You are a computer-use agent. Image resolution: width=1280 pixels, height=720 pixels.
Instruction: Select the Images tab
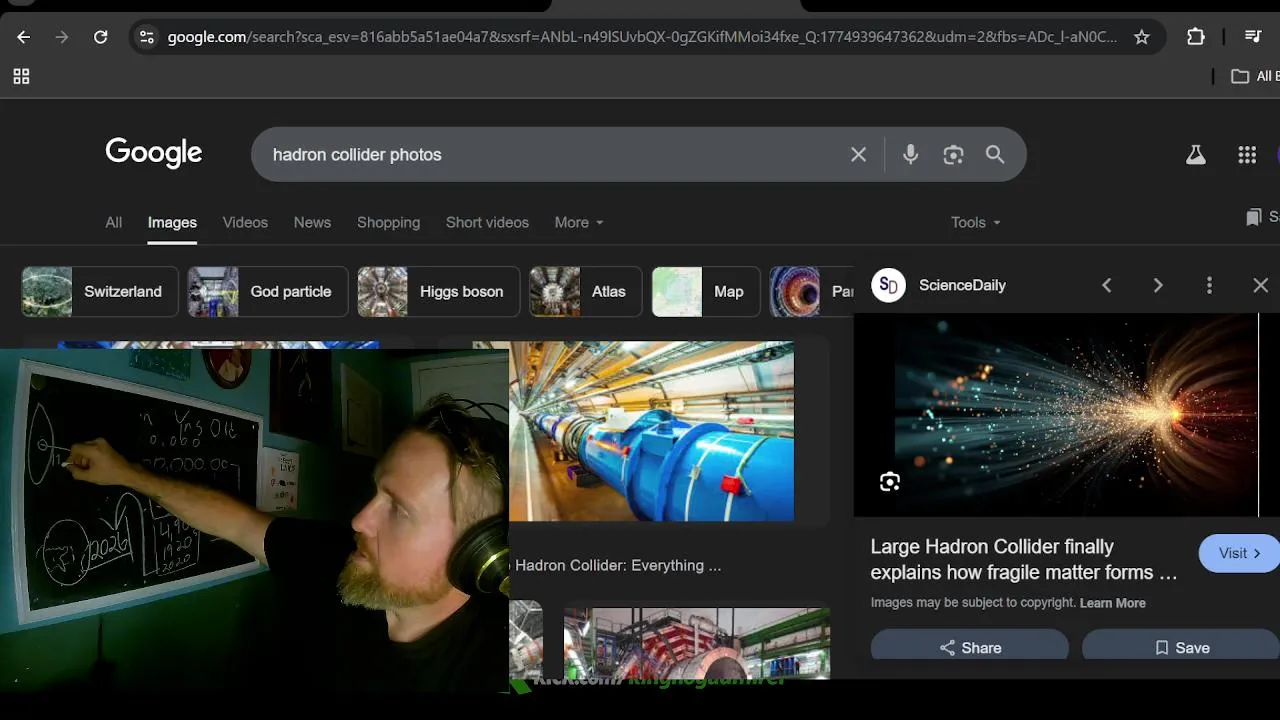pos(172,222)
